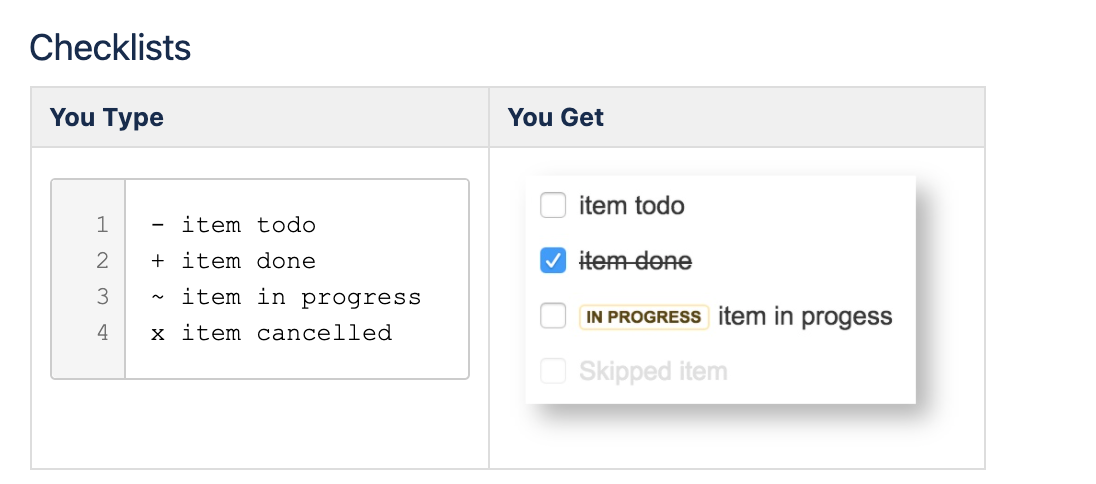Place cursor on the "- item todo" code line

(233, 225)
